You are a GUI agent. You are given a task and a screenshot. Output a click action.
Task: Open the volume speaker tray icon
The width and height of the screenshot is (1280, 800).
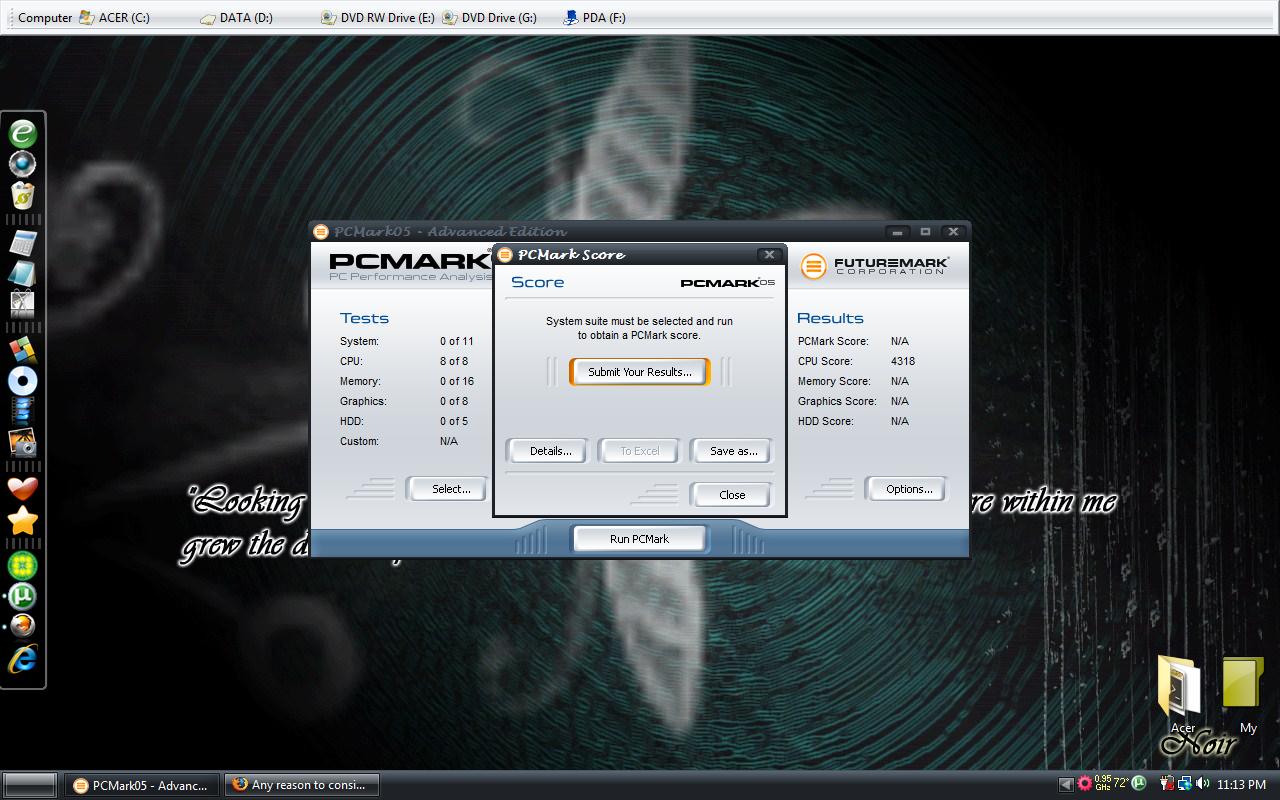point(1202,784)
